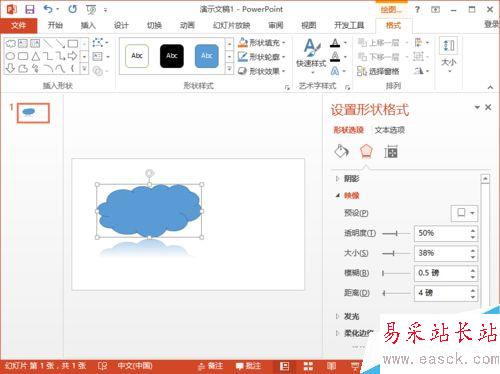500x374 pixels.
Task: Click the 4 磅 distance input field
Action: [x=442, y=293]
